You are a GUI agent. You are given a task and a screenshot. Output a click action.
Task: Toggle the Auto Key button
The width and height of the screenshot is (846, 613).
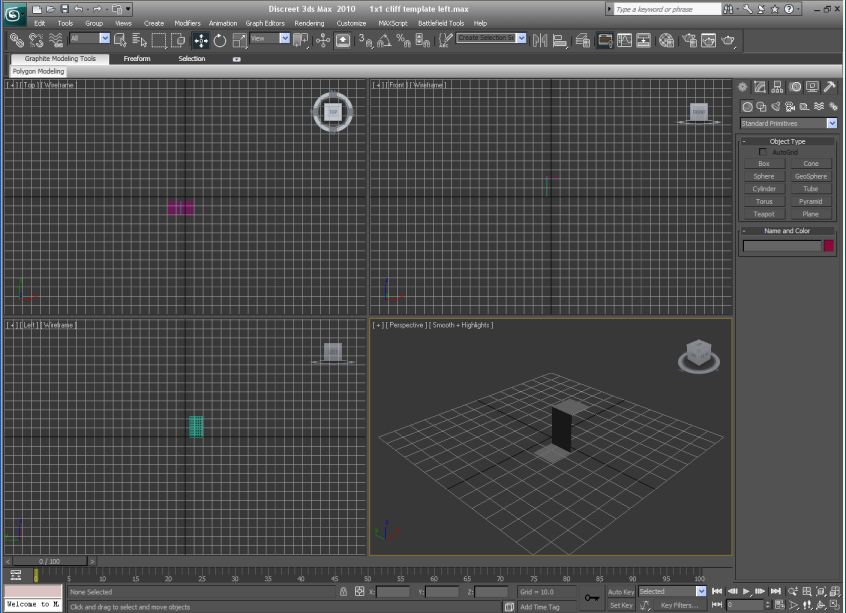(620, 592)
